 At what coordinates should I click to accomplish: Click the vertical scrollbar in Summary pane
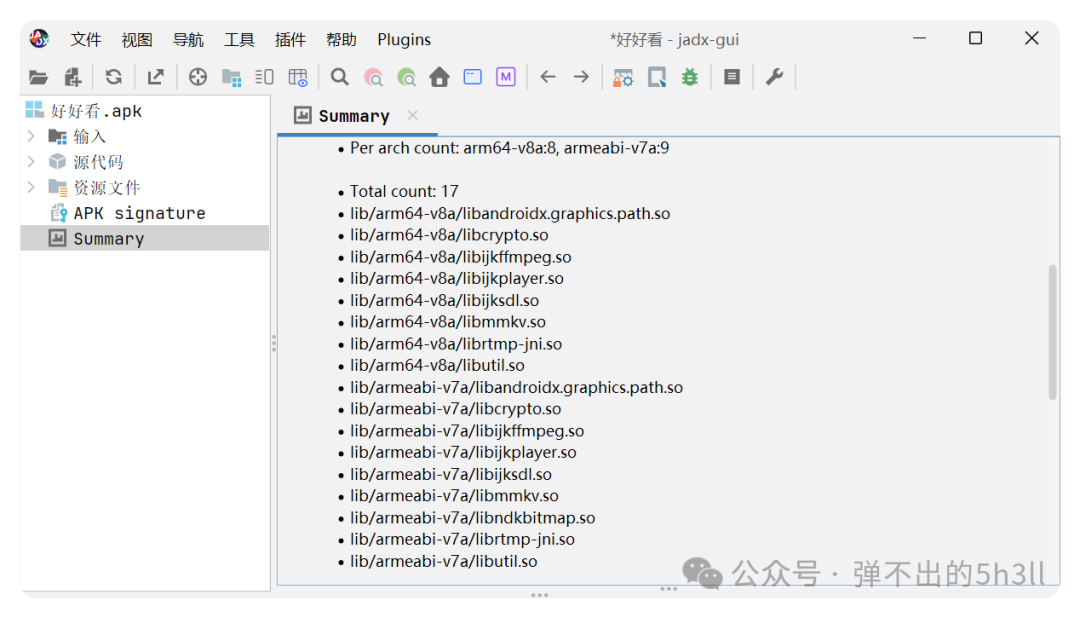[x=1052, y=332]
